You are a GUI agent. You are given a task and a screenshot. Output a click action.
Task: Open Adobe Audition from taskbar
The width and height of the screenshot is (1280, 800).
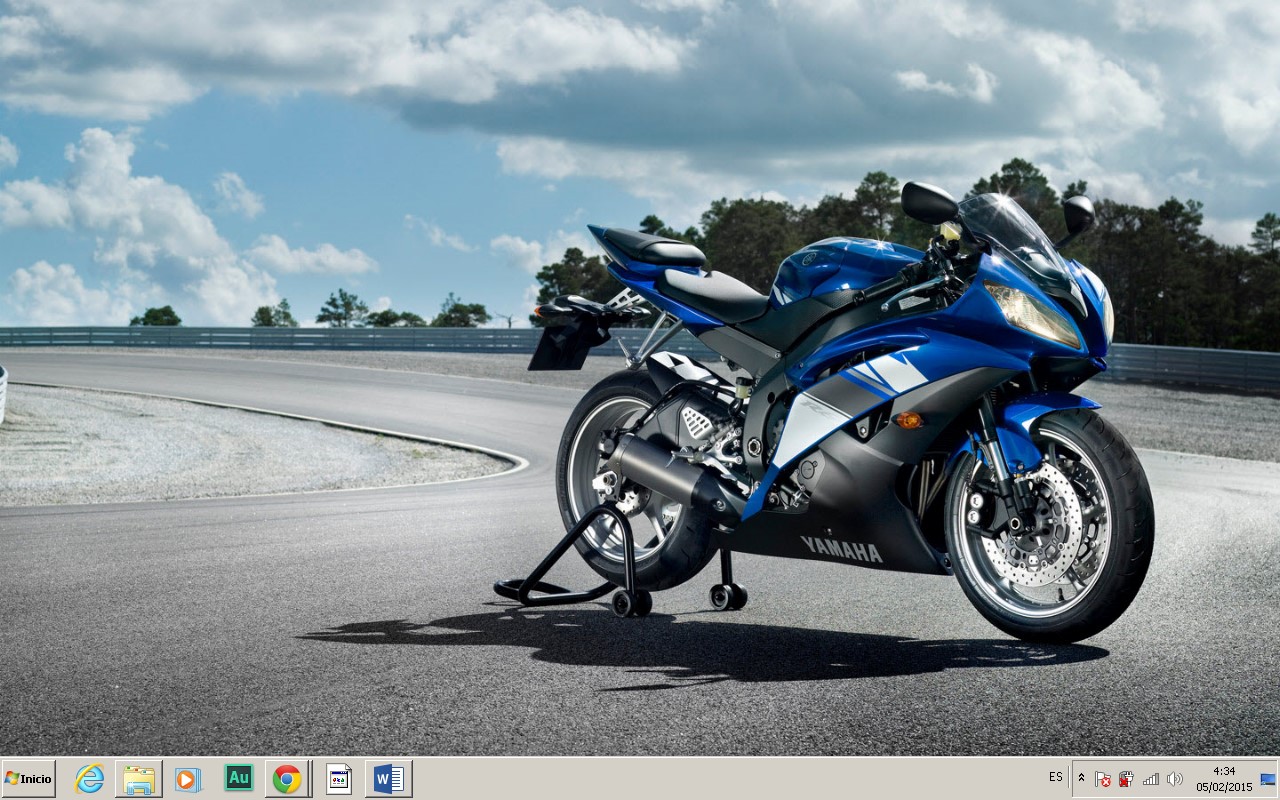click(x=238, y=778)
